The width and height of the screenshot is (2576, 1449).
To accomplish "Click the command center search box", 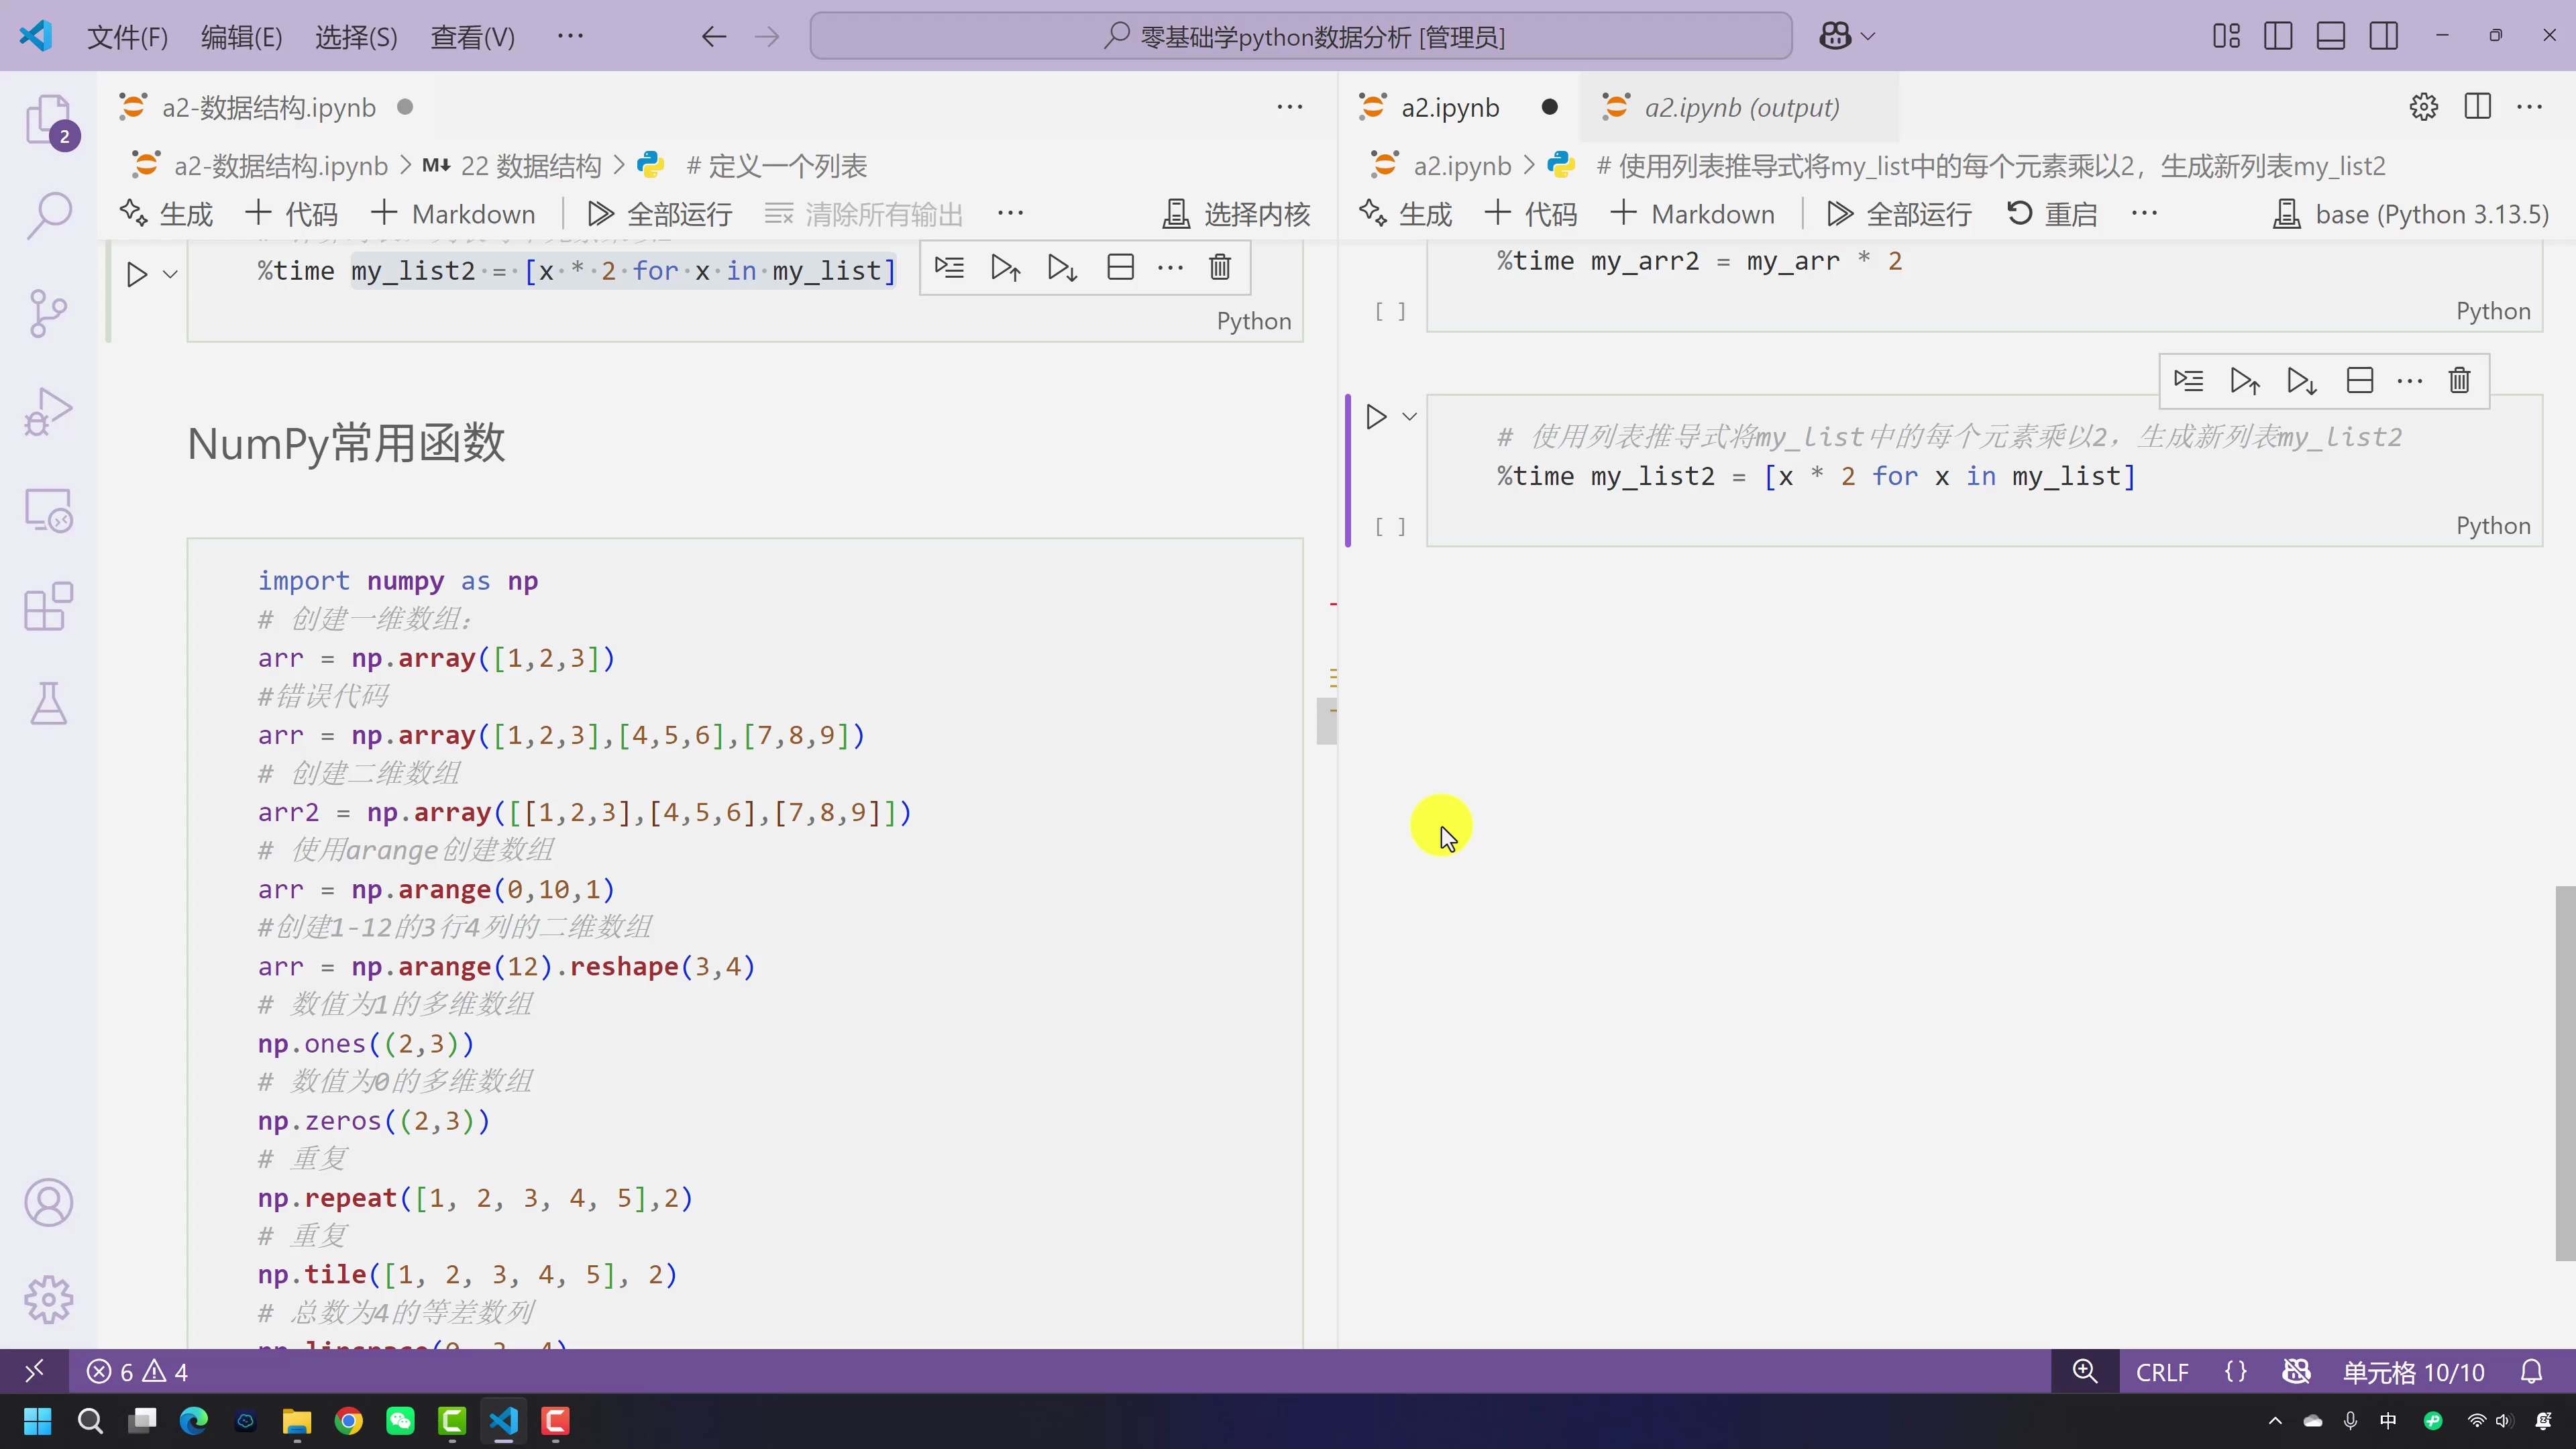I will point(1300,37).
